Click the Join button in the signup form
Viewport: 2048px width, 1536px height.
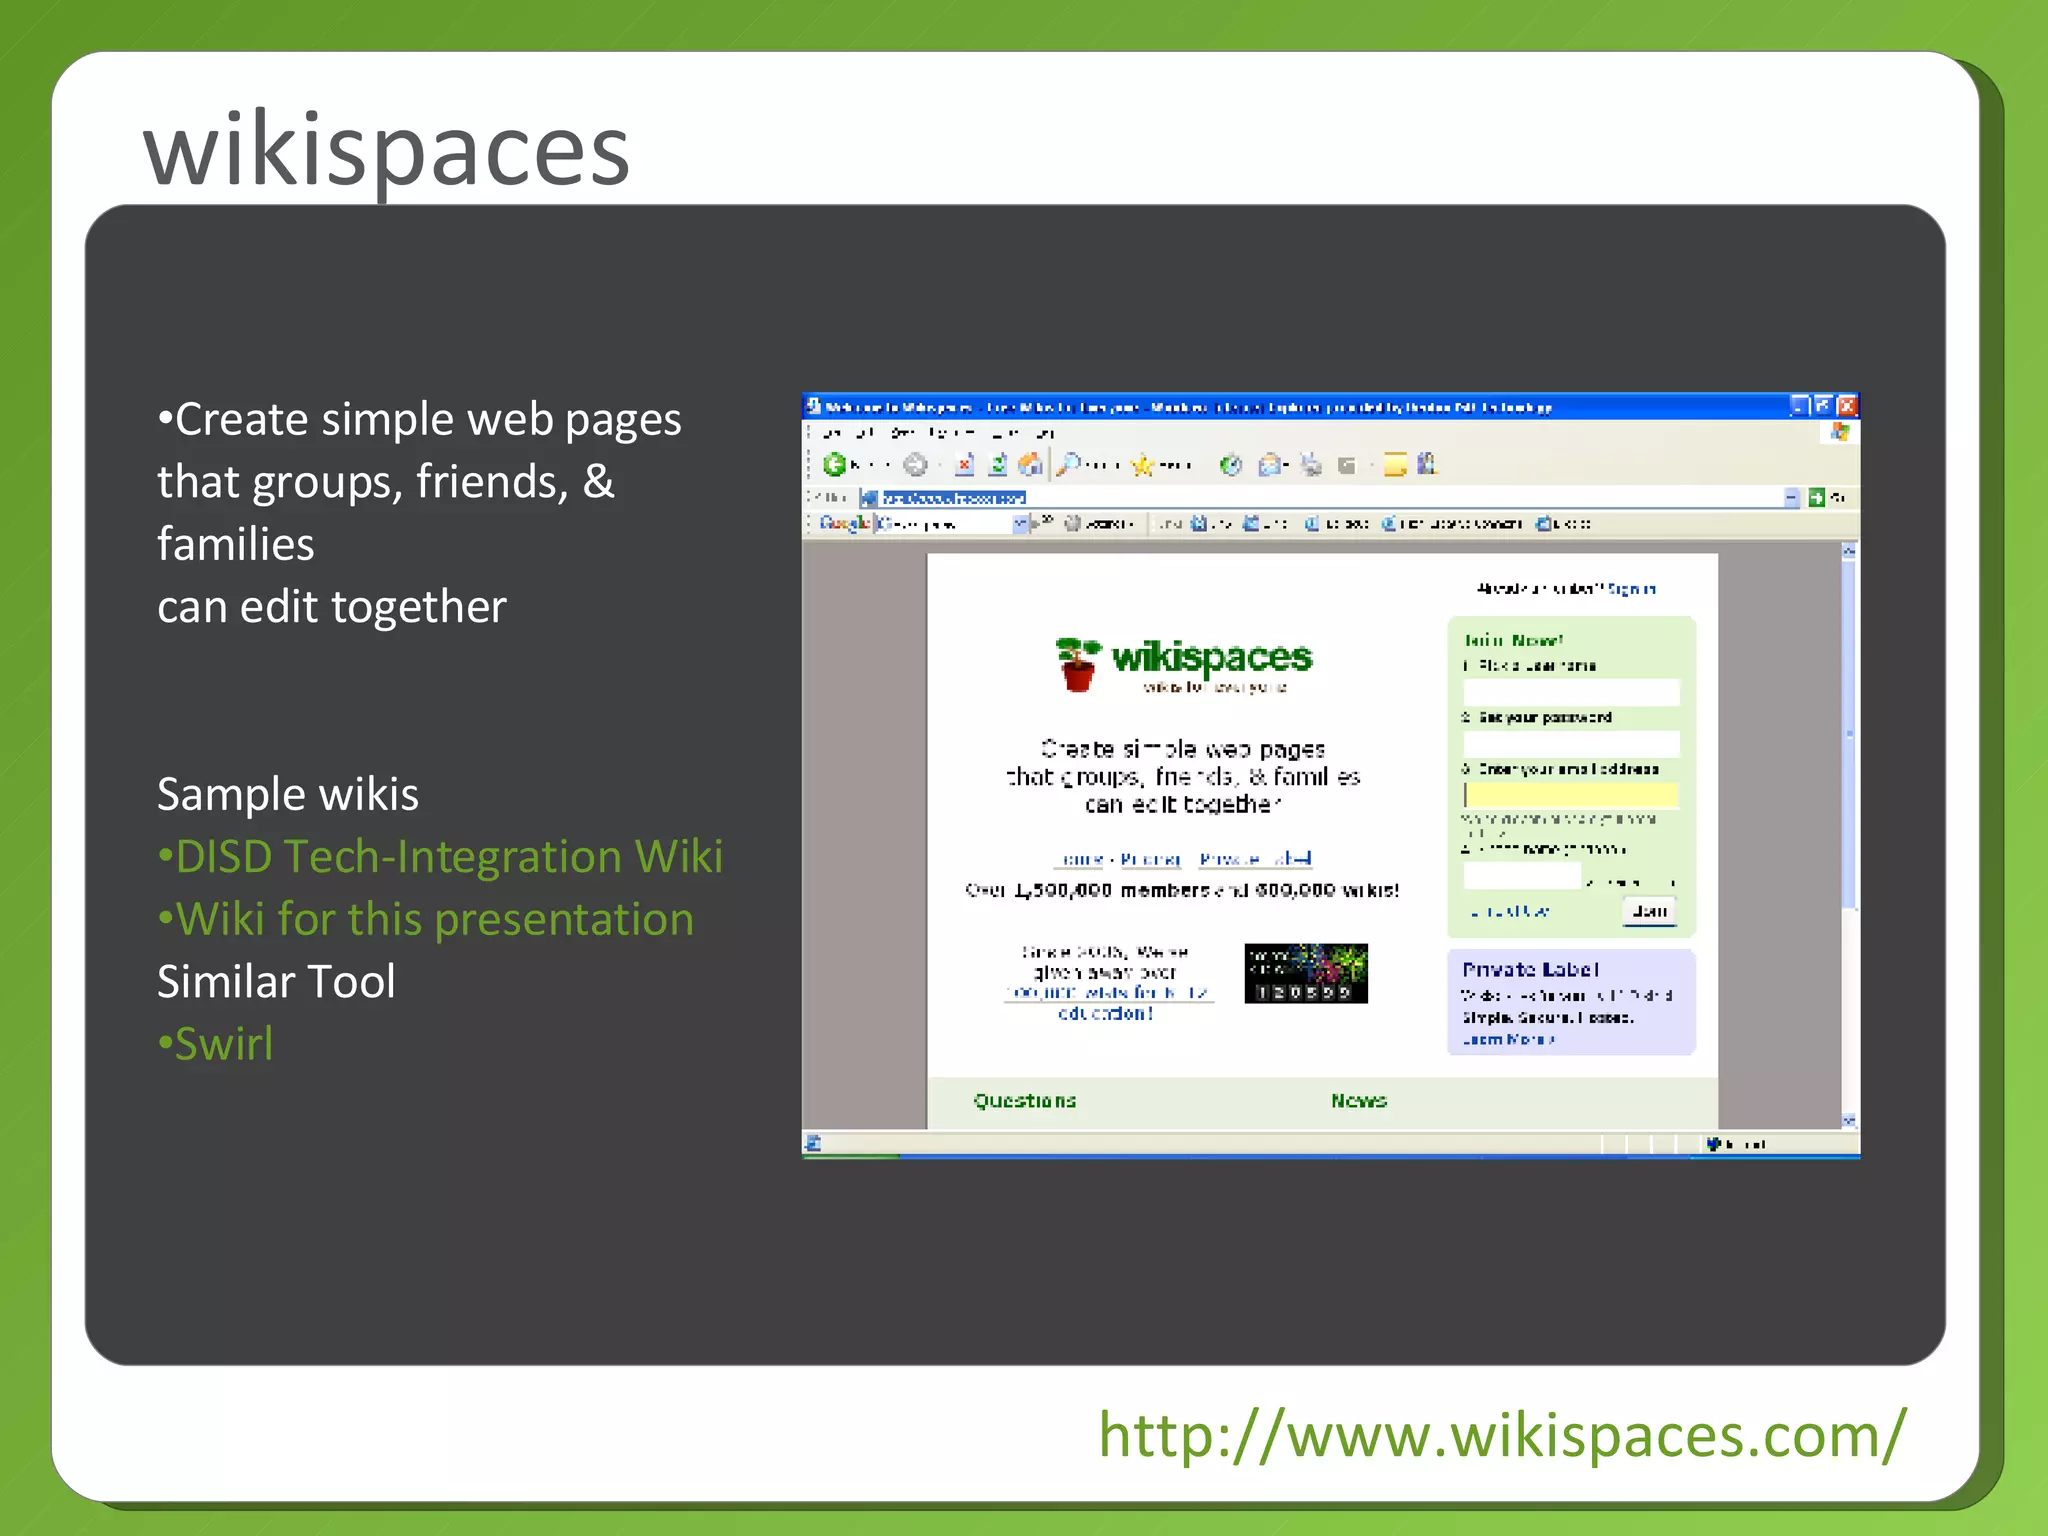(x=1649, y=911)
